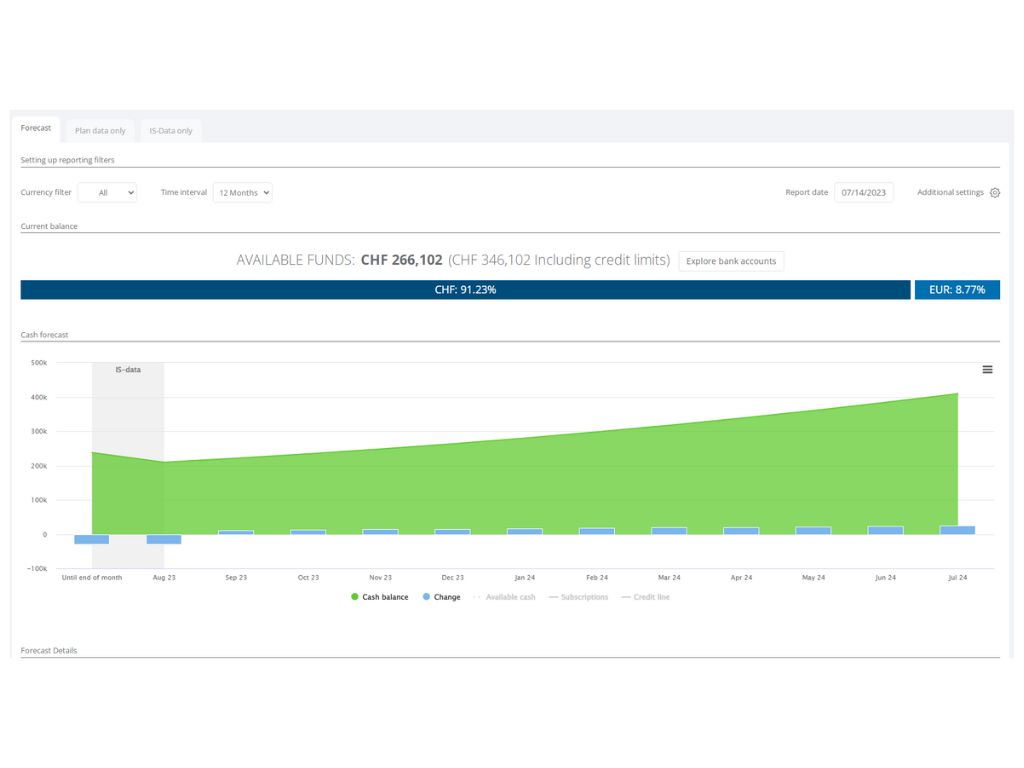The height and width of the screenshot is (768, 1024).
Task: Click the EUR 8.77% balance bar
Action: coord(957,290)
